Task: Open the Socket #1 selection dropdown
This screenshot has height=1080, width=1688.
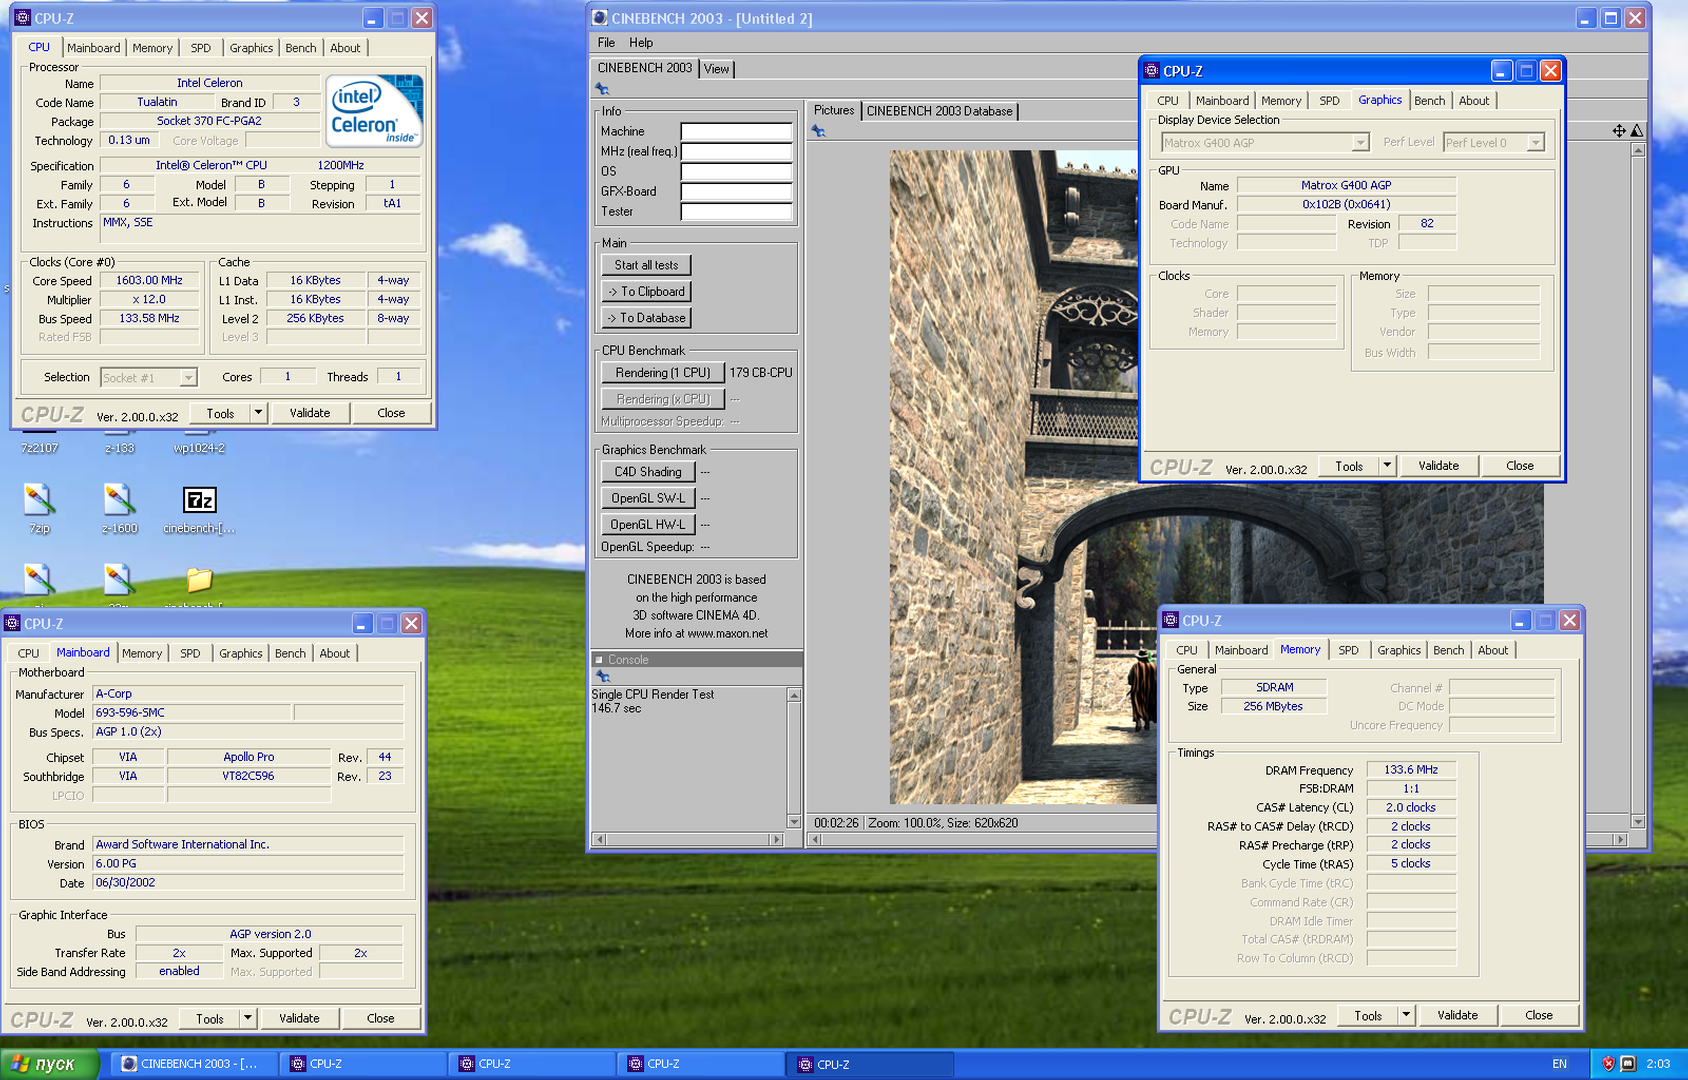Action: click(x=149, y=378)
